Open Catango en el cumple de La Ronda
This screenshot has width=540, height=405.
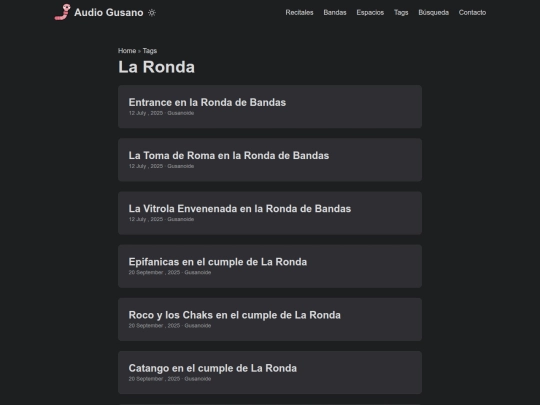click(x=270, y=373)
